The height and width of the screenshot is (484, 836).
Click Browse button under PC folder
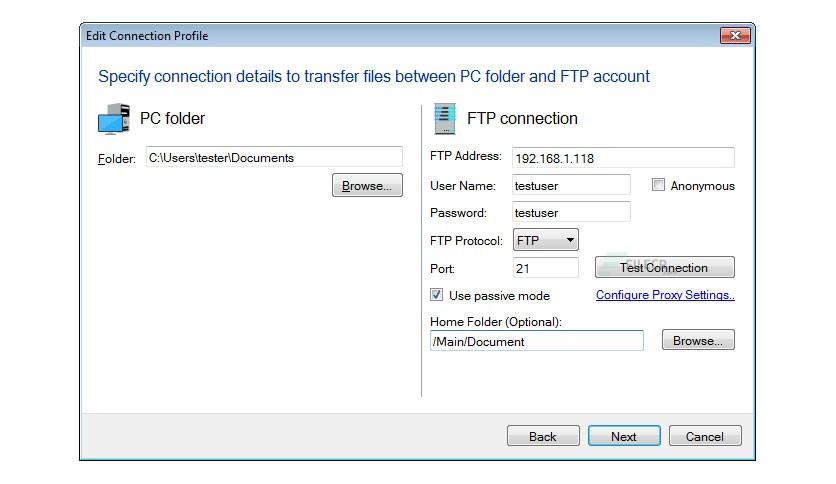(x=367, y=185)
